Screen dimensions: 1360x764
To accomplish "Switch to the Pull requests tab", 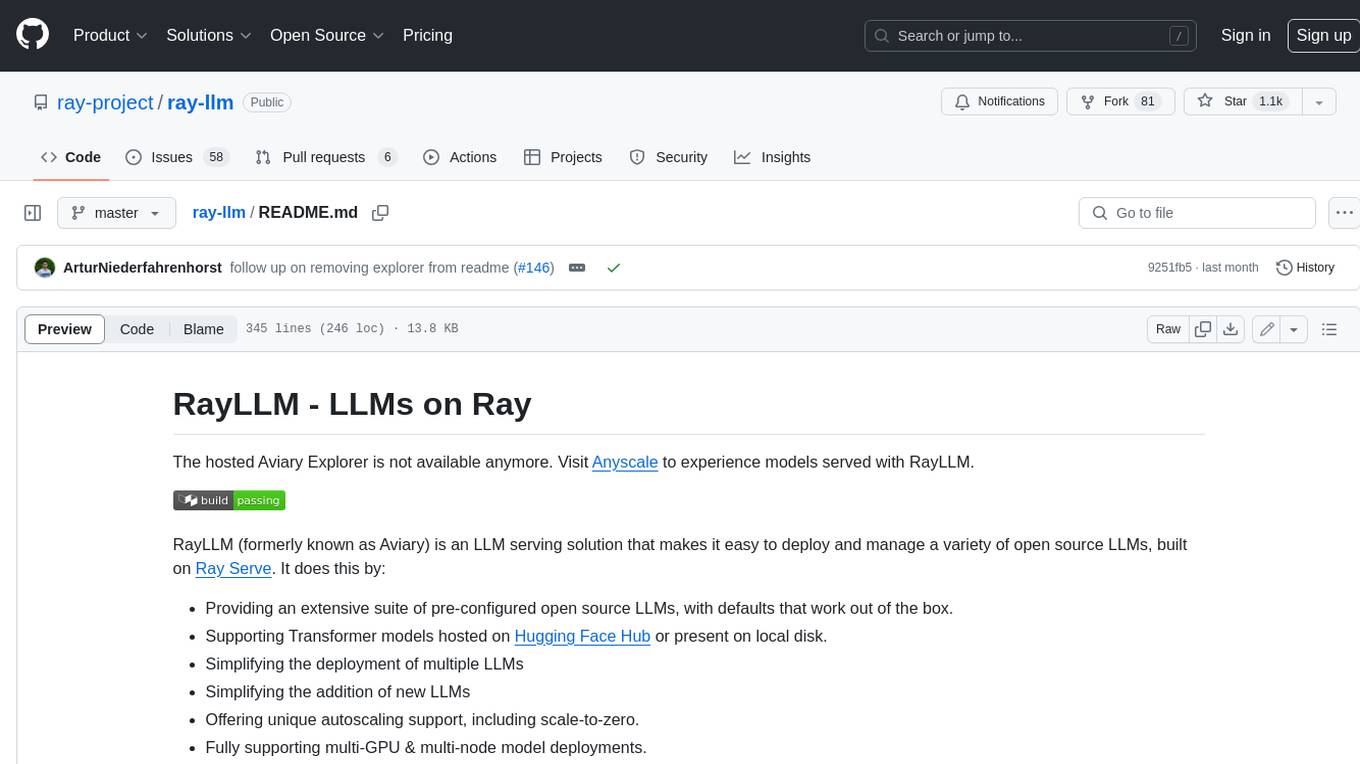I will pos(326,157).
